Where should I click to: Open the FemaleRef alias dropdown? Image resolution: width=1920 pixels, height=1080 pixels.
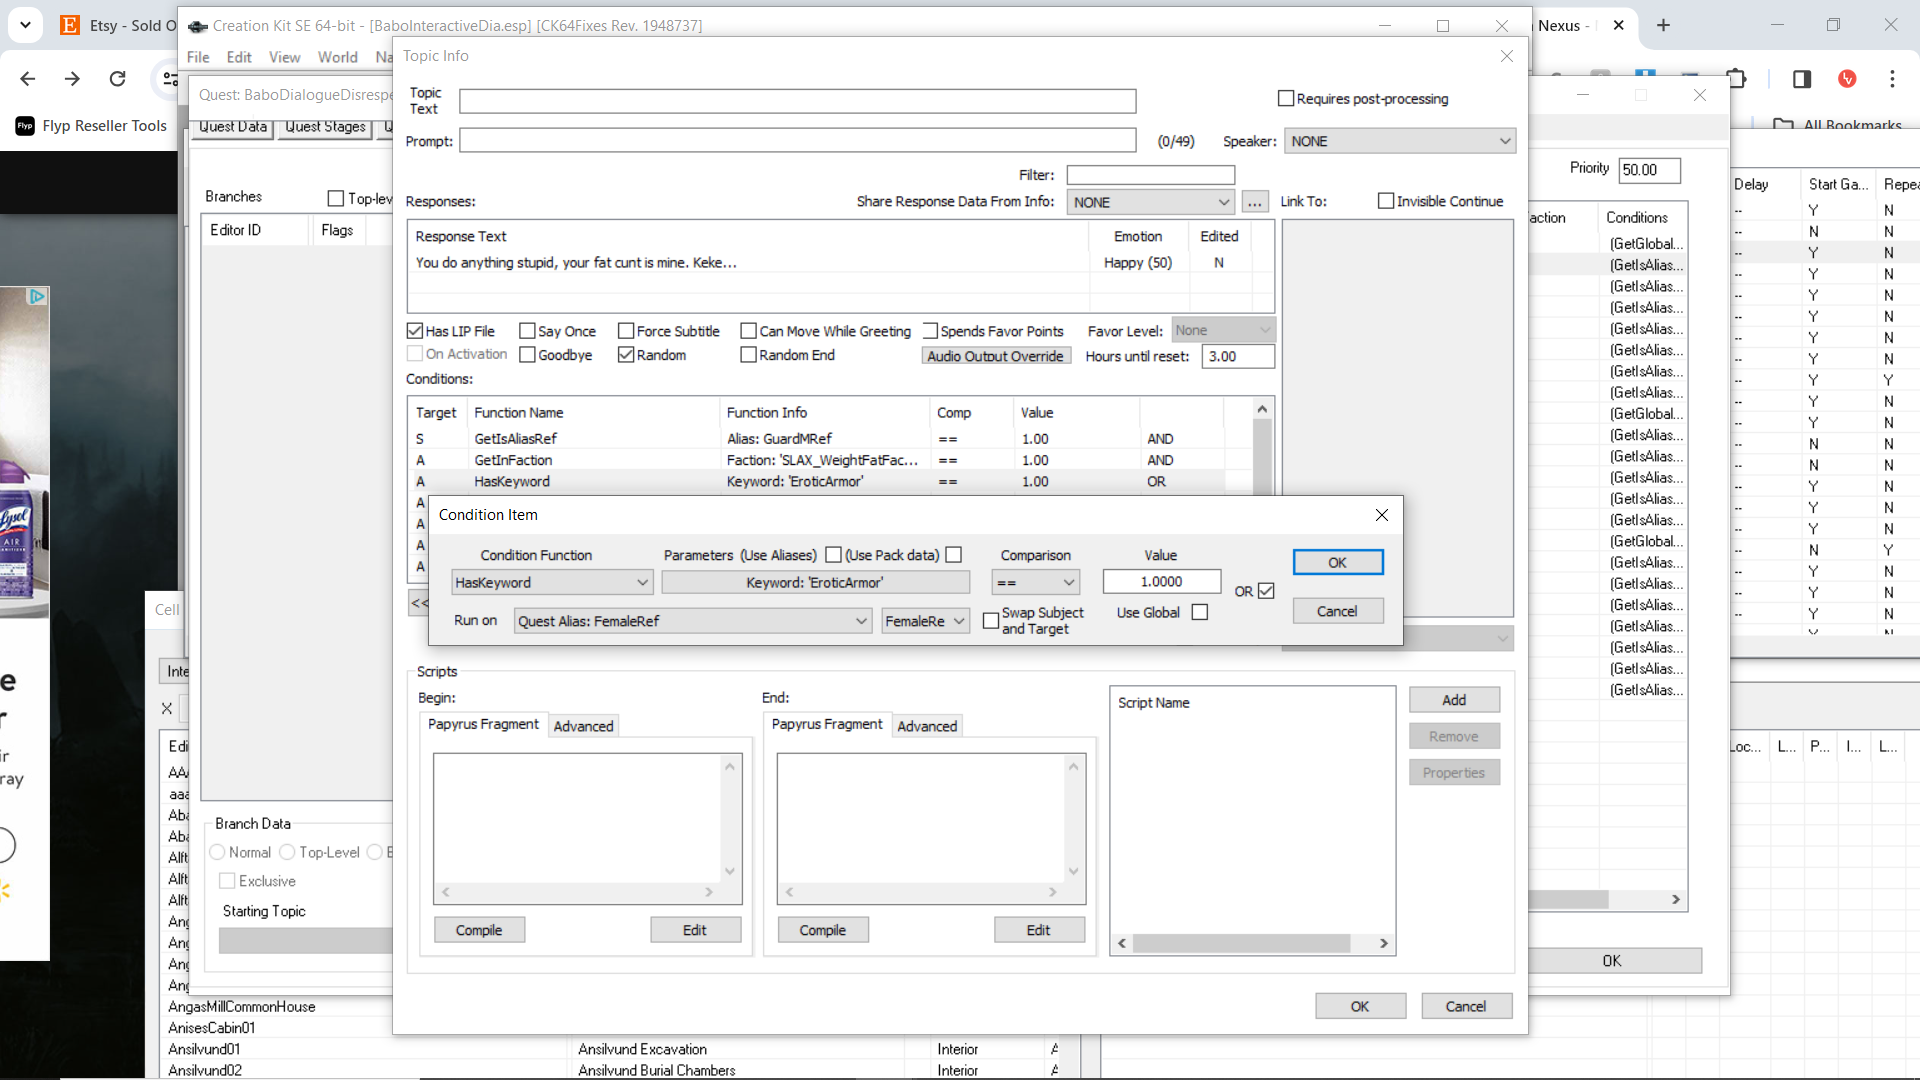coord(925,621)
